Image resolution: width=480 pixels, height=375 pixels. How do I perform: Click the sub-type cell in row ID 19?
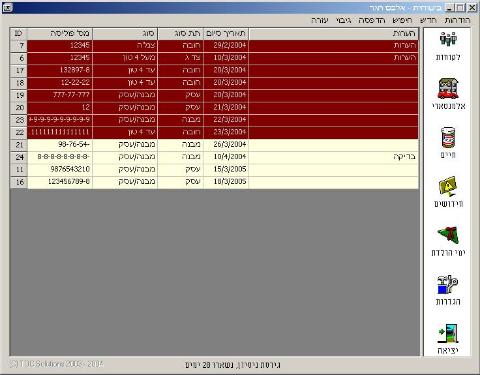click(x=180, y=95)
